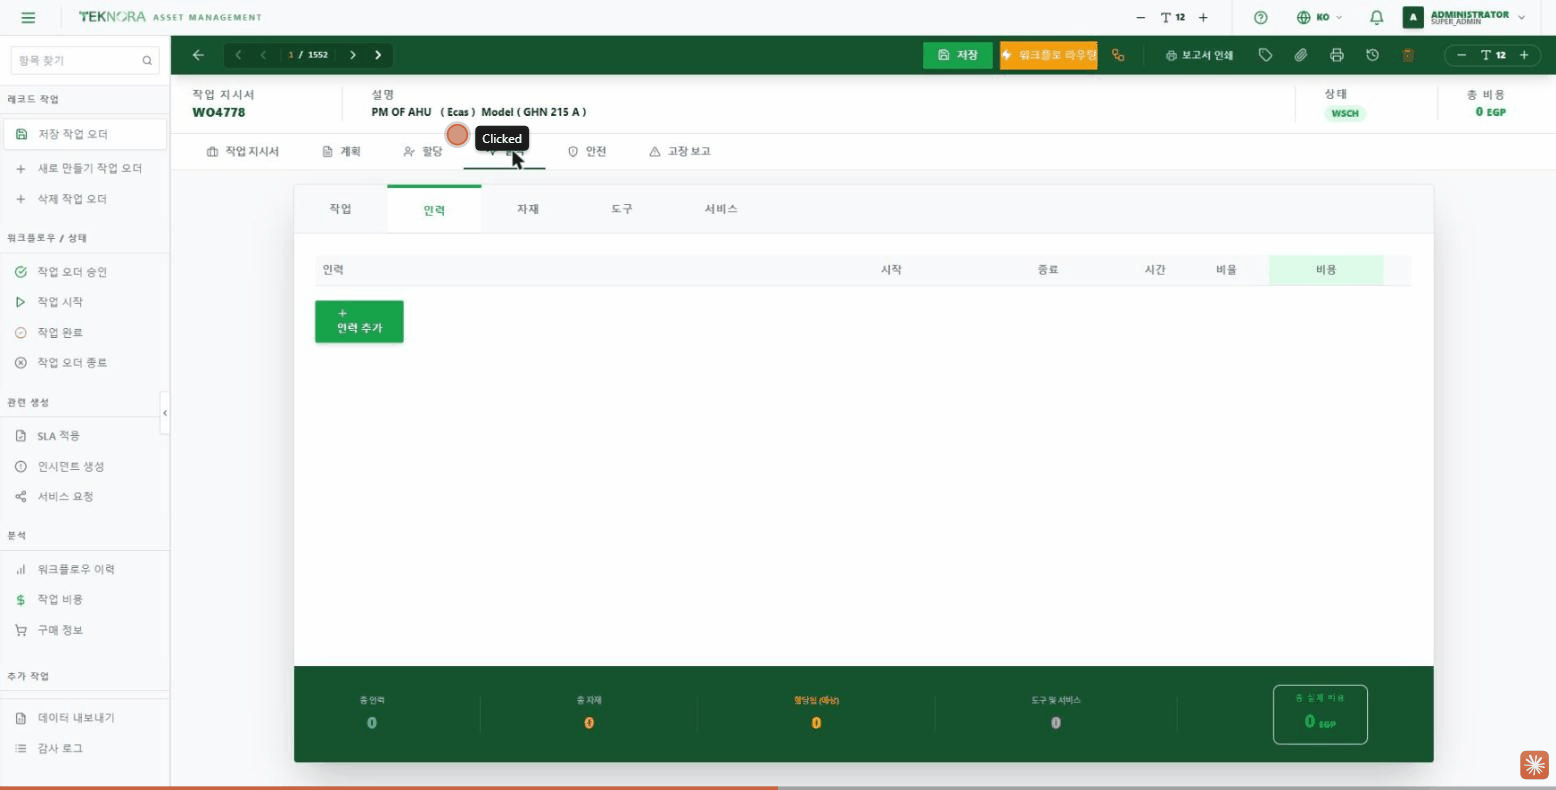The image size is (1556, 790).
Task: Click the tag icon in toolbar
Action: pos(1265,55)
